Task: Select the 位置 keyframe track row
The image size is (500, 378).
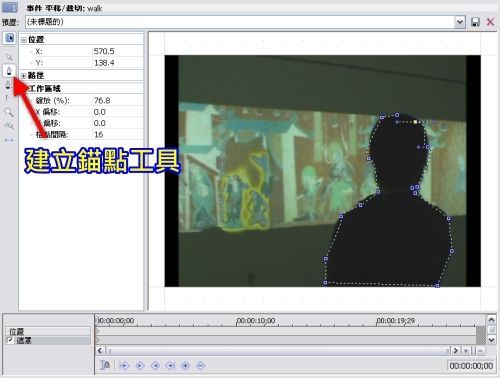Action: pyautogui.click(x=48, y=331)
